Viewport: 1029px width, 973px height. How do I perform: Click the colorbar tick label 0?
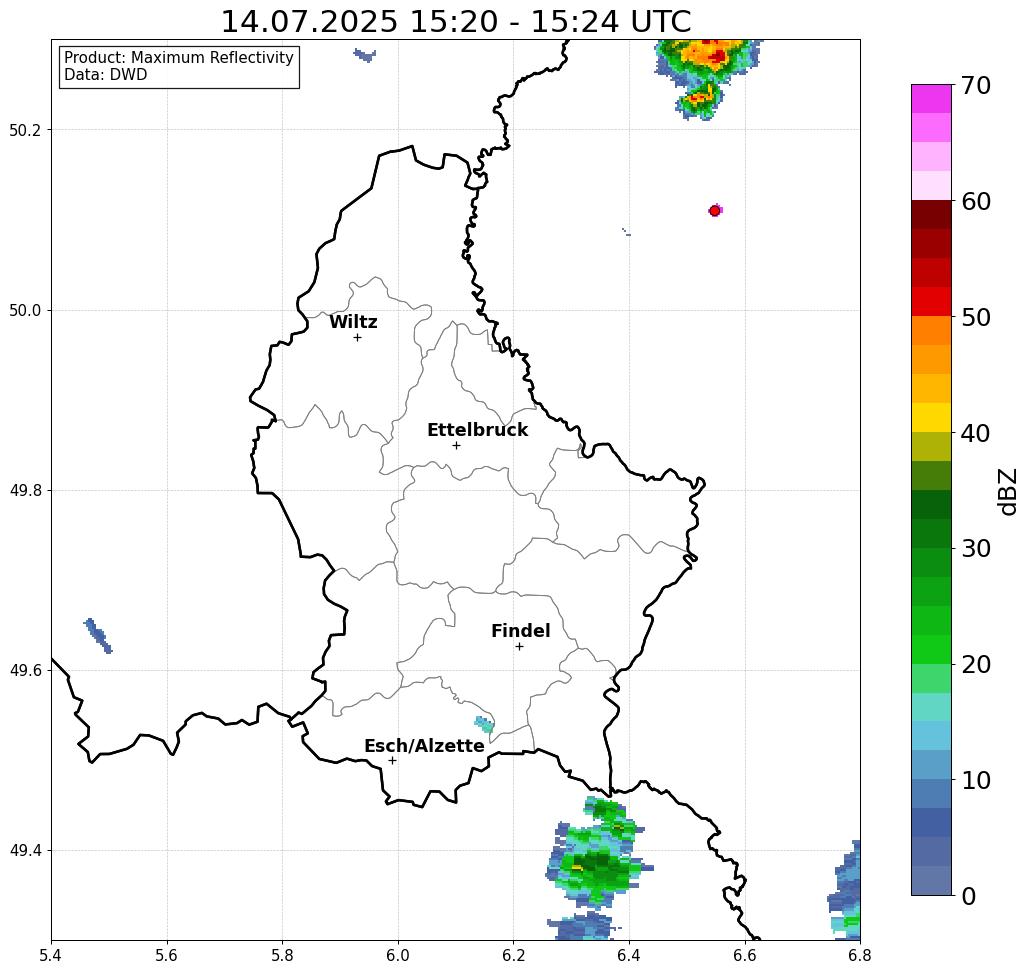click(969, 896)
